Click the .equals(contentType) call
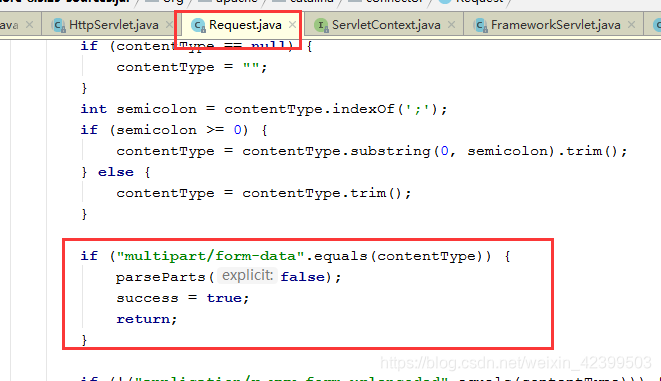The height and width of the screenshot is (381, 661). [x=398, y=256]
